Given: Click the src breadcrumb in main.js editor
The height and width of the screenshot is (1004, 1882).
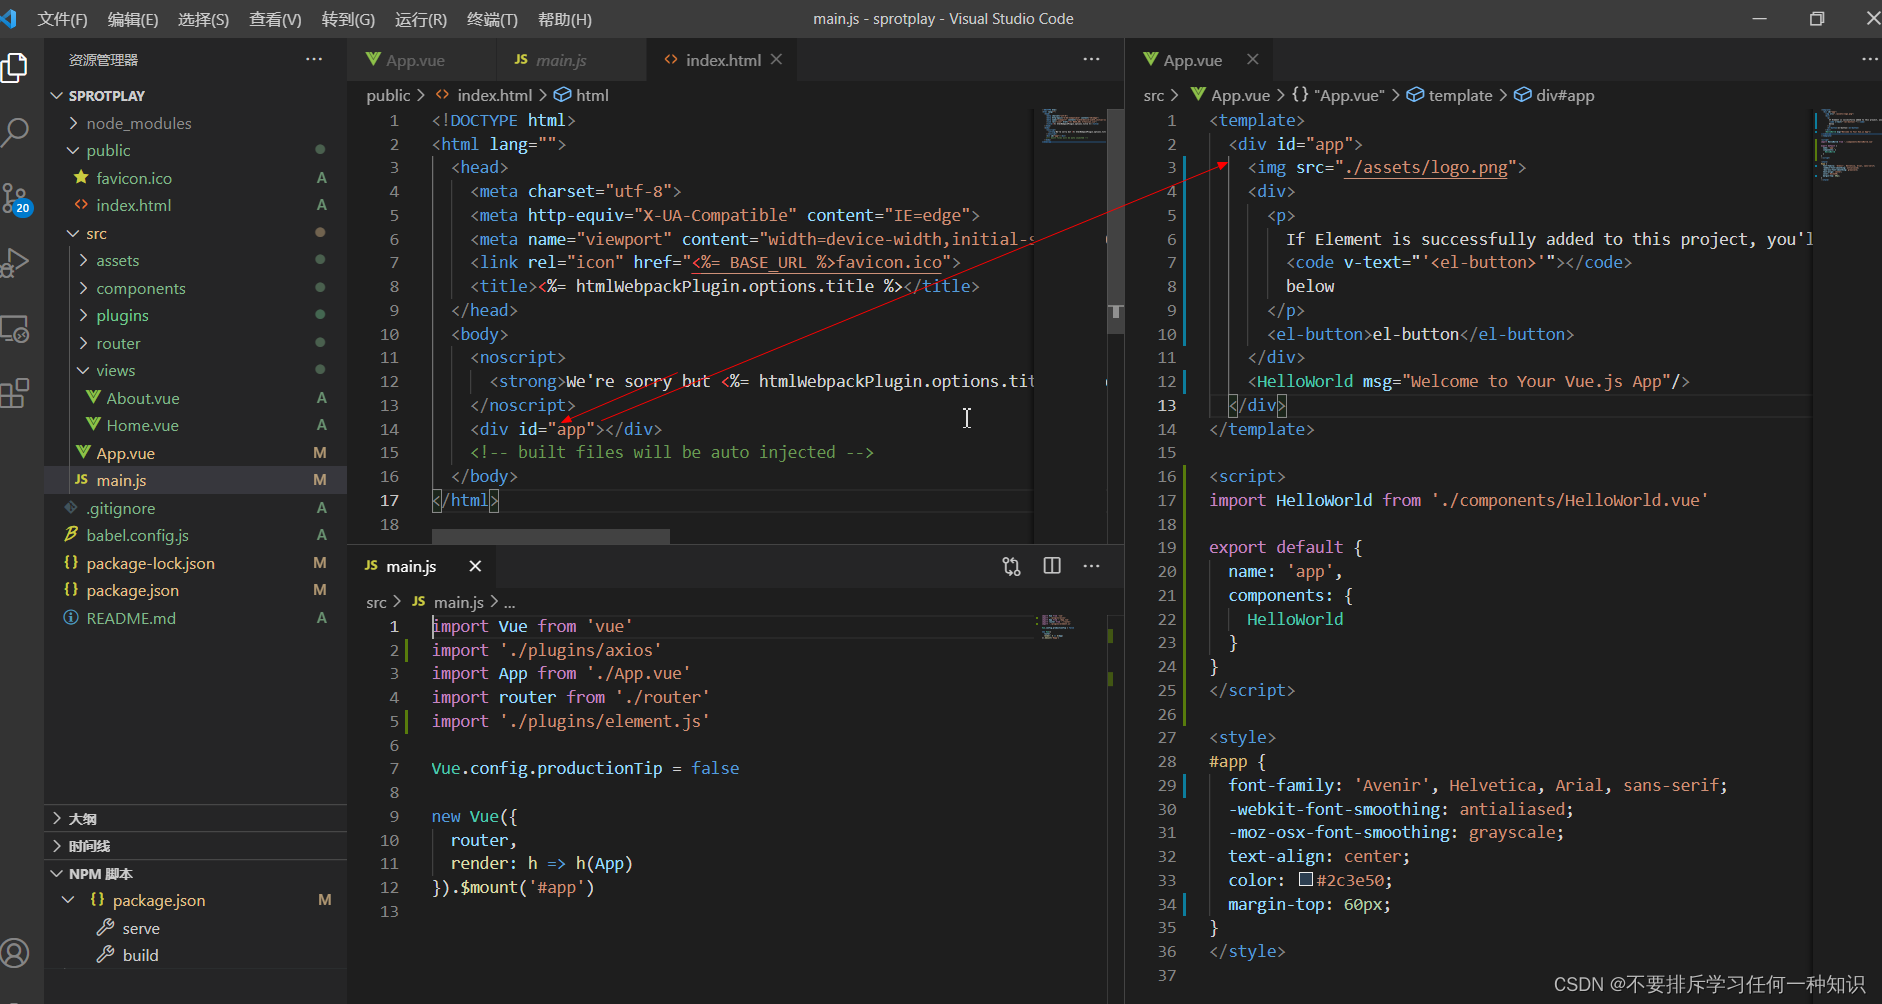Looking at the screenshot, I should (376, 602).
